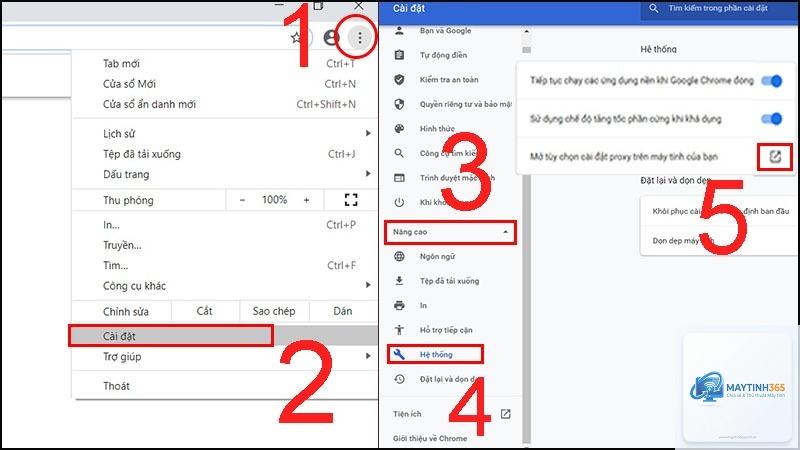This screenshot has height=450, width=800.
Task: Click the Khi khởi động power icon
Action: click(x=399, y=202)
